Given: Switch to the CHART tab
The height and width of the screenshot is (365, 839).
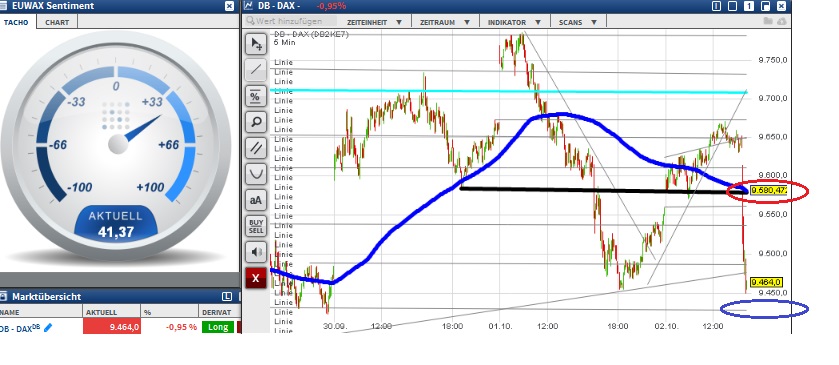Looking at the screenshot, I should click(x=57, y=22).
